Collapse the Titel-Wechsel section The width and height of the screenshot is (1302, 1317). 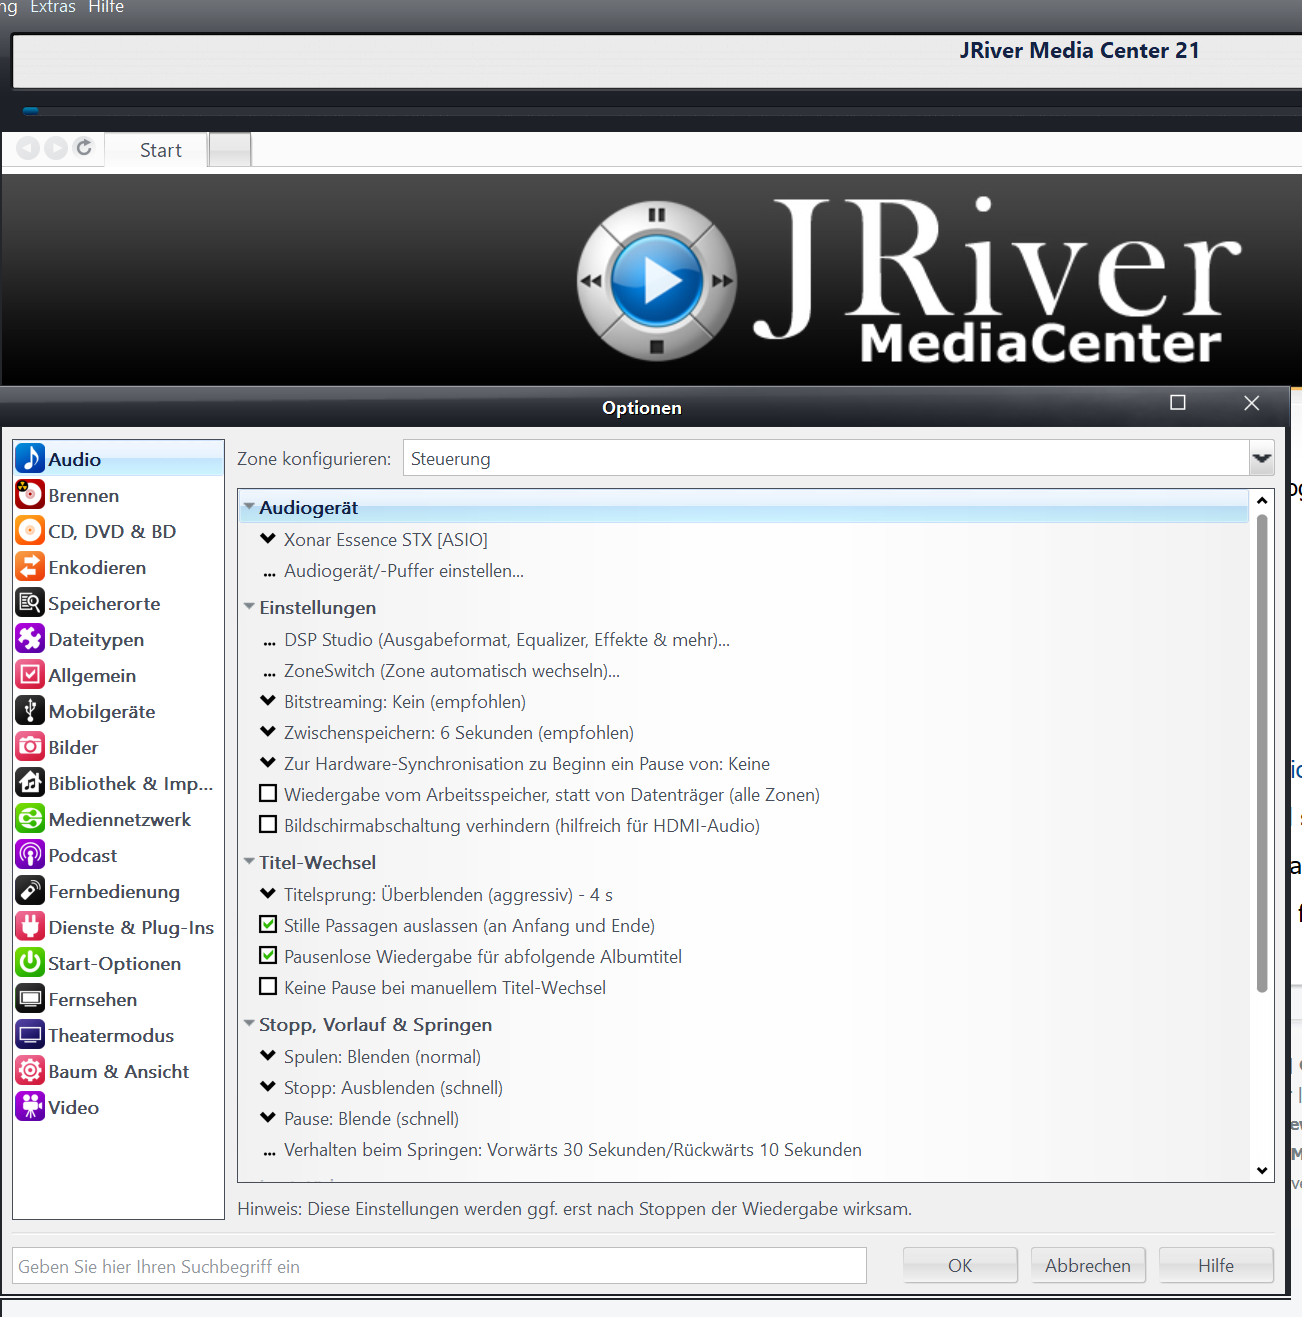click(249, 862)
